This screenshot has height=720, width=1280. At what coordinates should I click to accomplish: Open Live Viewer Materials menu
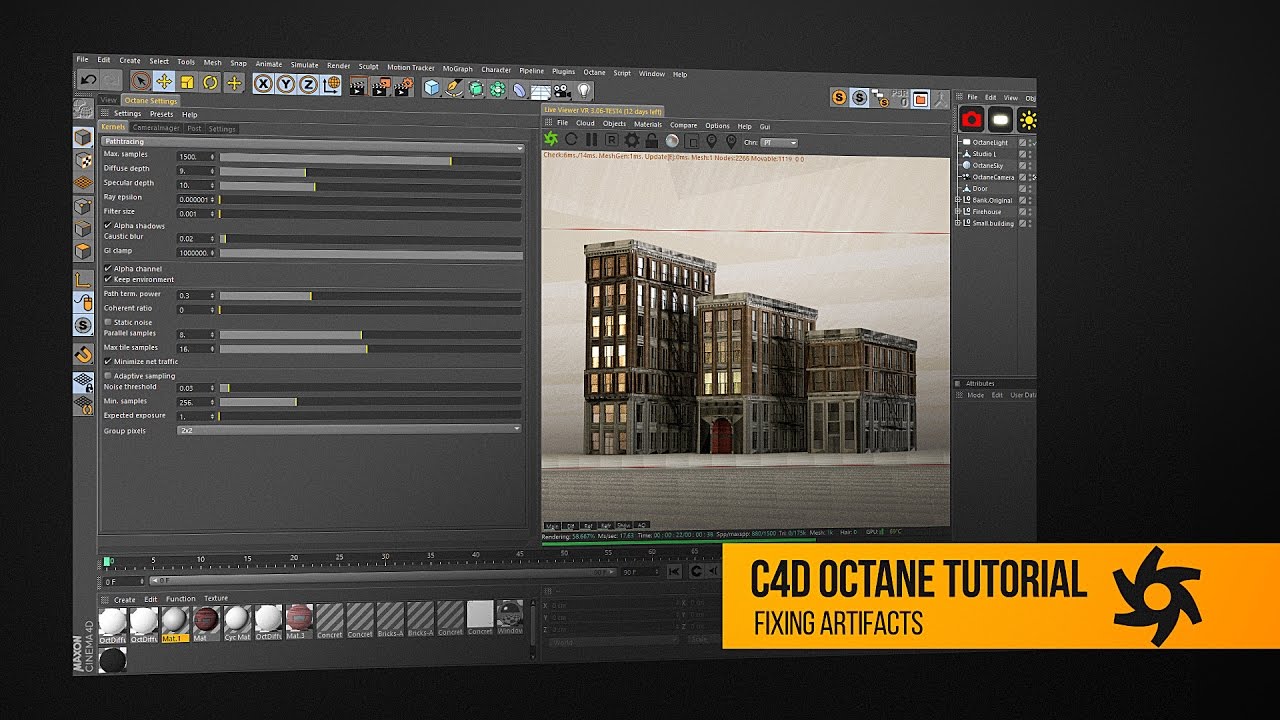pyautogui.click(x=648, y=125)
